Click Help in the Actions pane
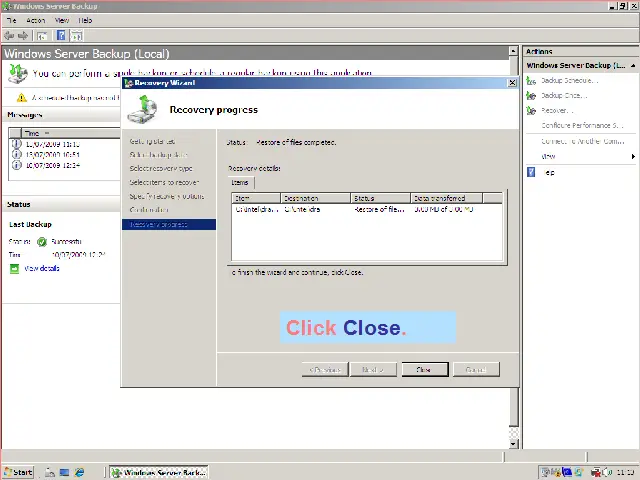Image resolution: width=640 pixels, height=480 pixels. pos(549,172)
